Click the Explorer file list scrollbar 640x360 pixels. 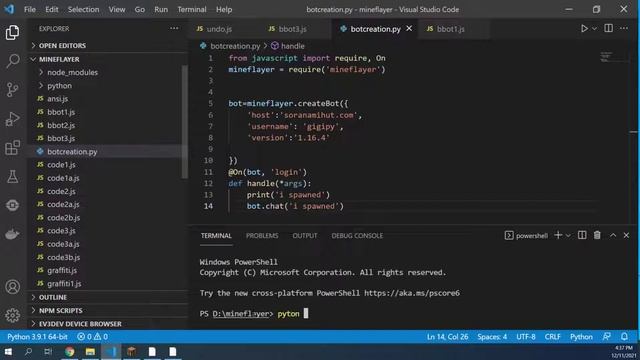(184, 122)
